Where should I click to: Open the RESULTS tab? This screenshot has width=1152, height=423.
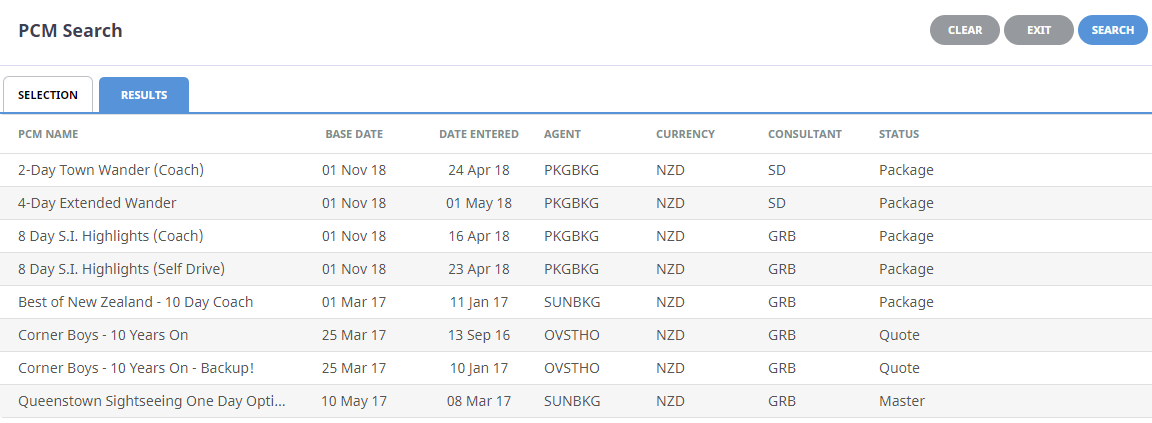(144, 95)
